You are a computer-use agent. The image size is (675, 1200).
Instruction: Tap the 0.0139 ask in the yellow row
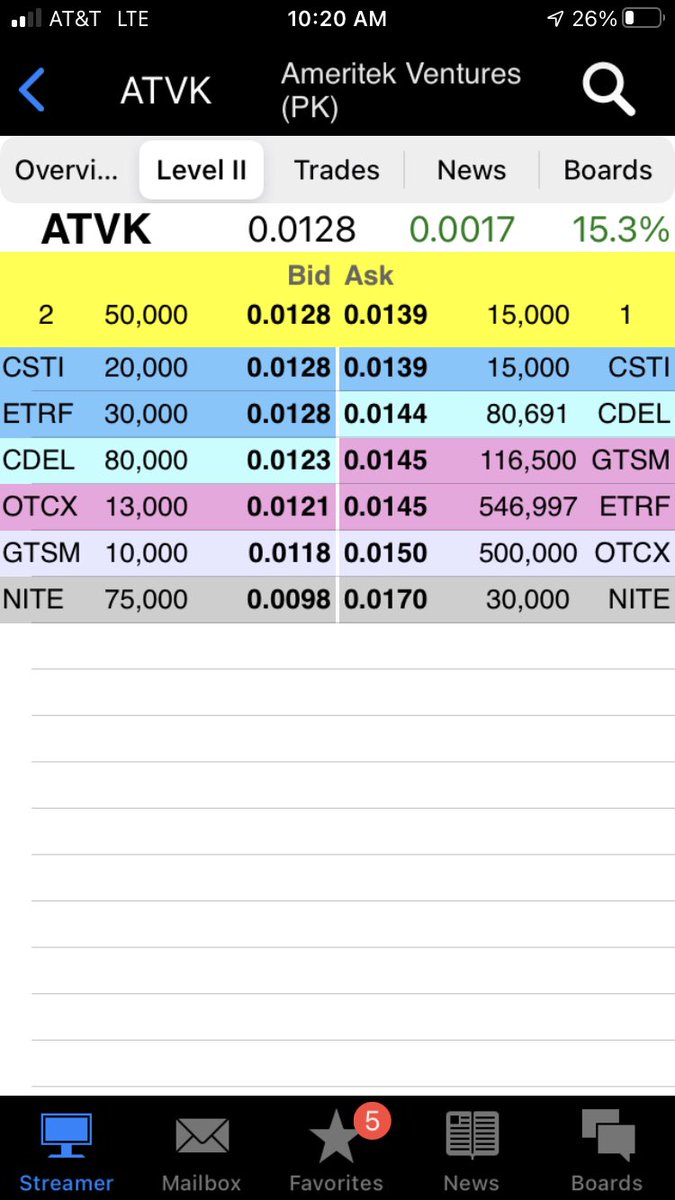[x=386, y=315]
